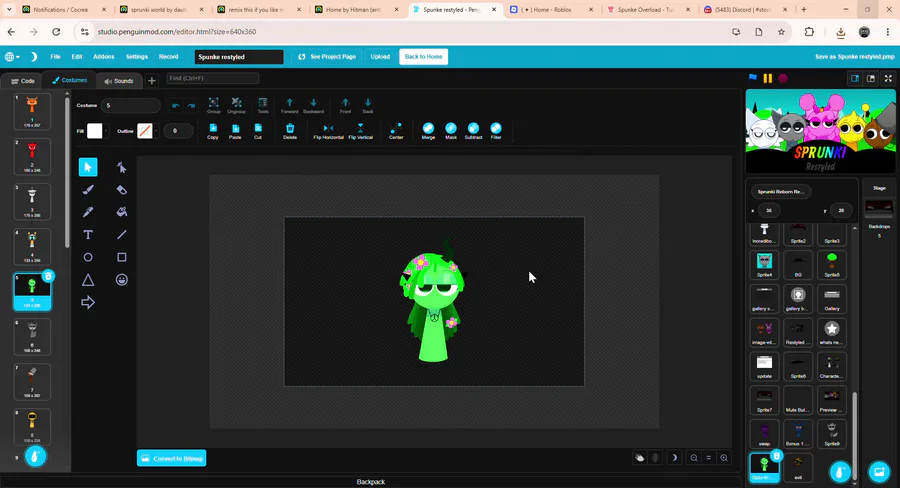Open the Edit menu

click(x=77, y=57)
